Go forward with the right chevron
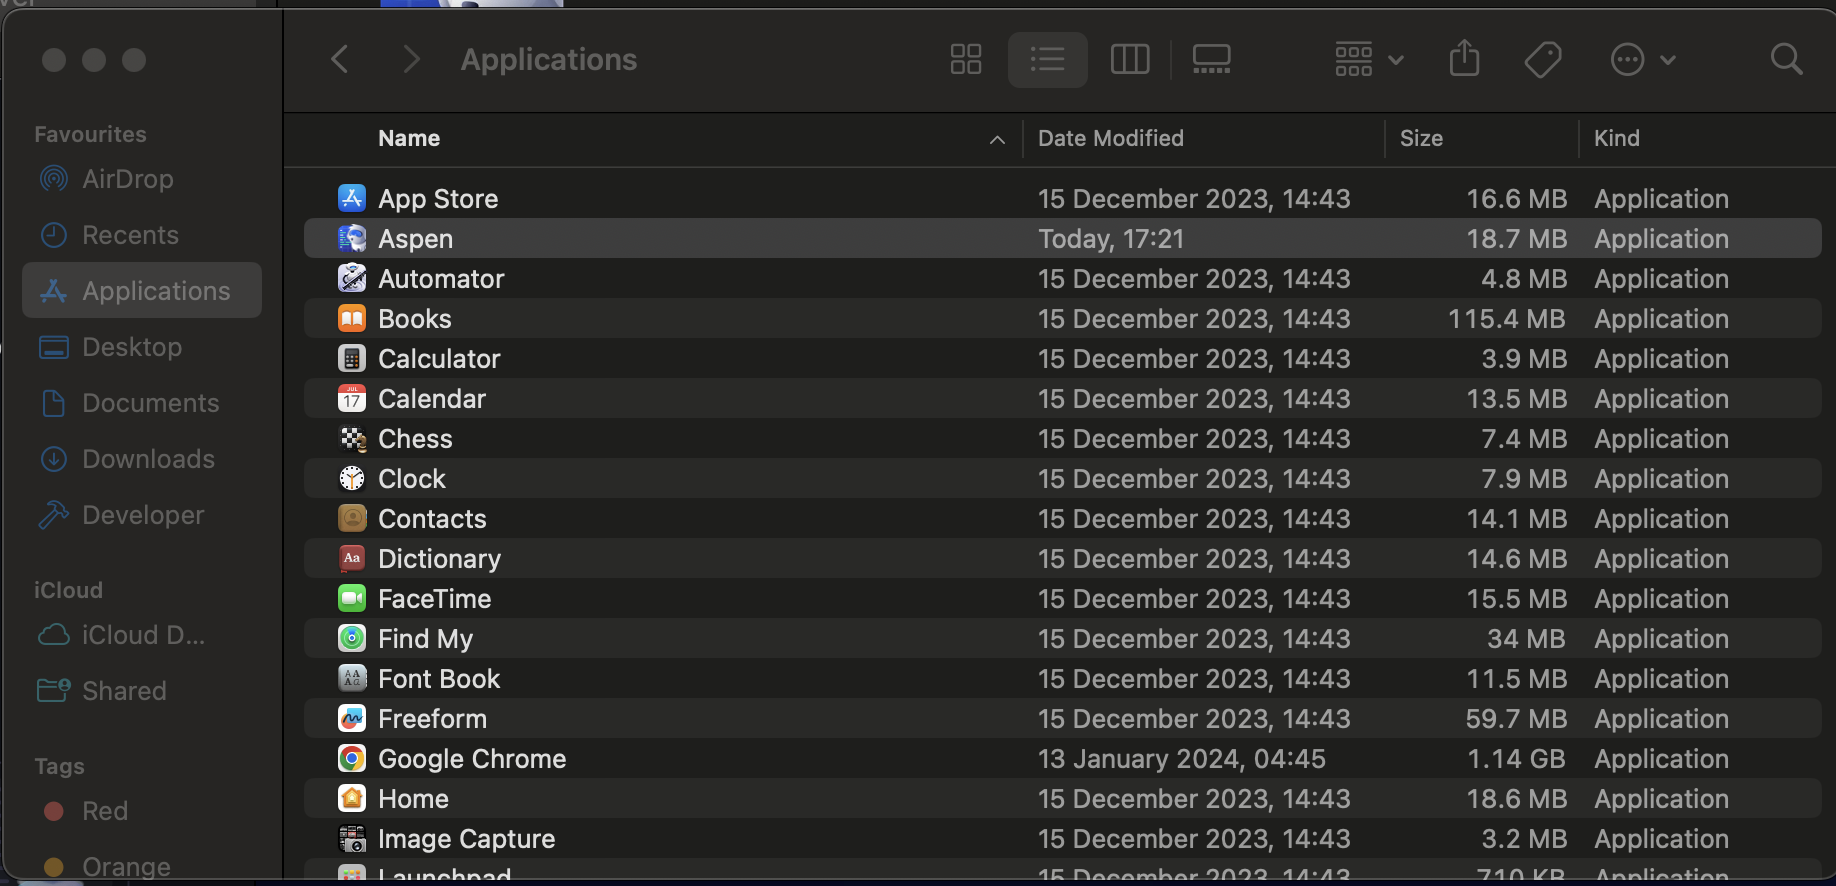The width and height of the screenshot is (1836, 886). 410,60
